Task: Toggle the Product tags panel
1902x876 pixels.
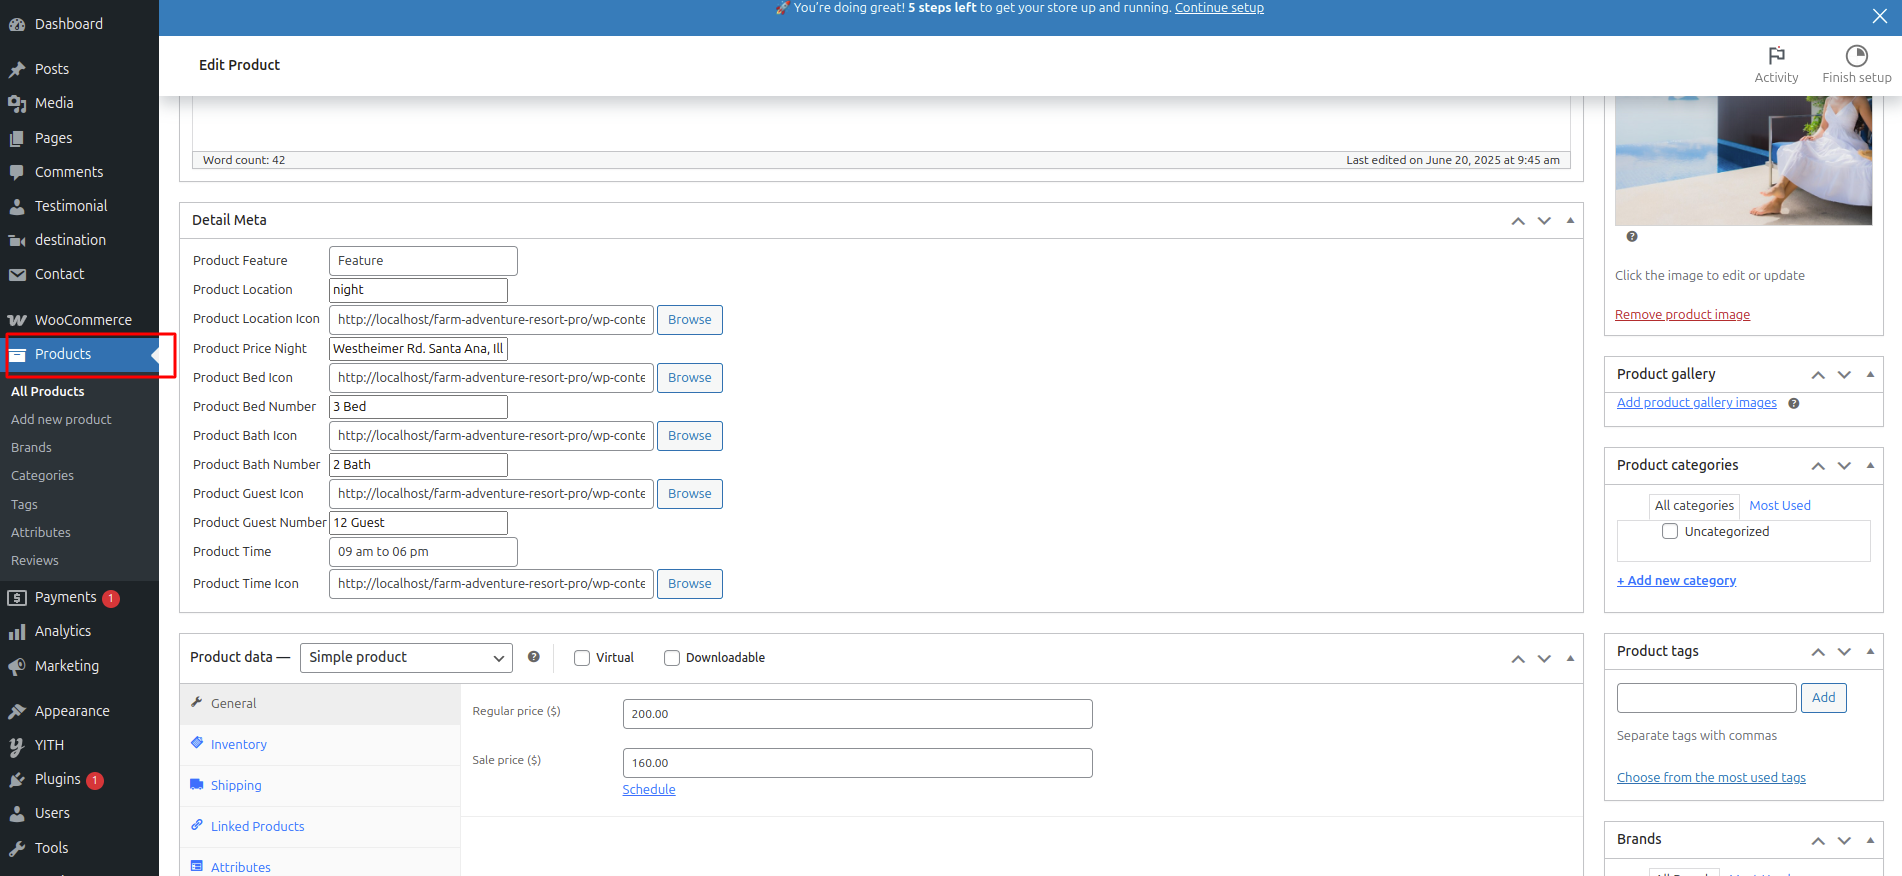Action: (1870, 651)
